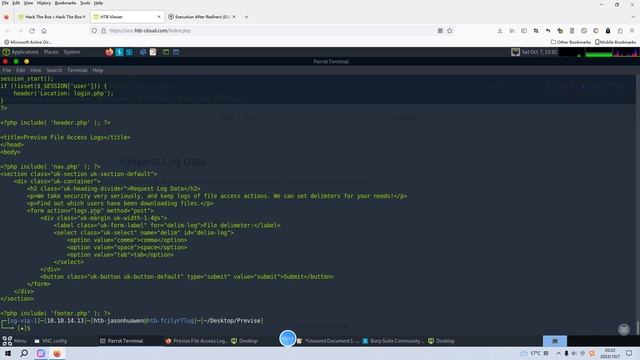Open the Firefox Bookmarks menu

coord(65,3)
